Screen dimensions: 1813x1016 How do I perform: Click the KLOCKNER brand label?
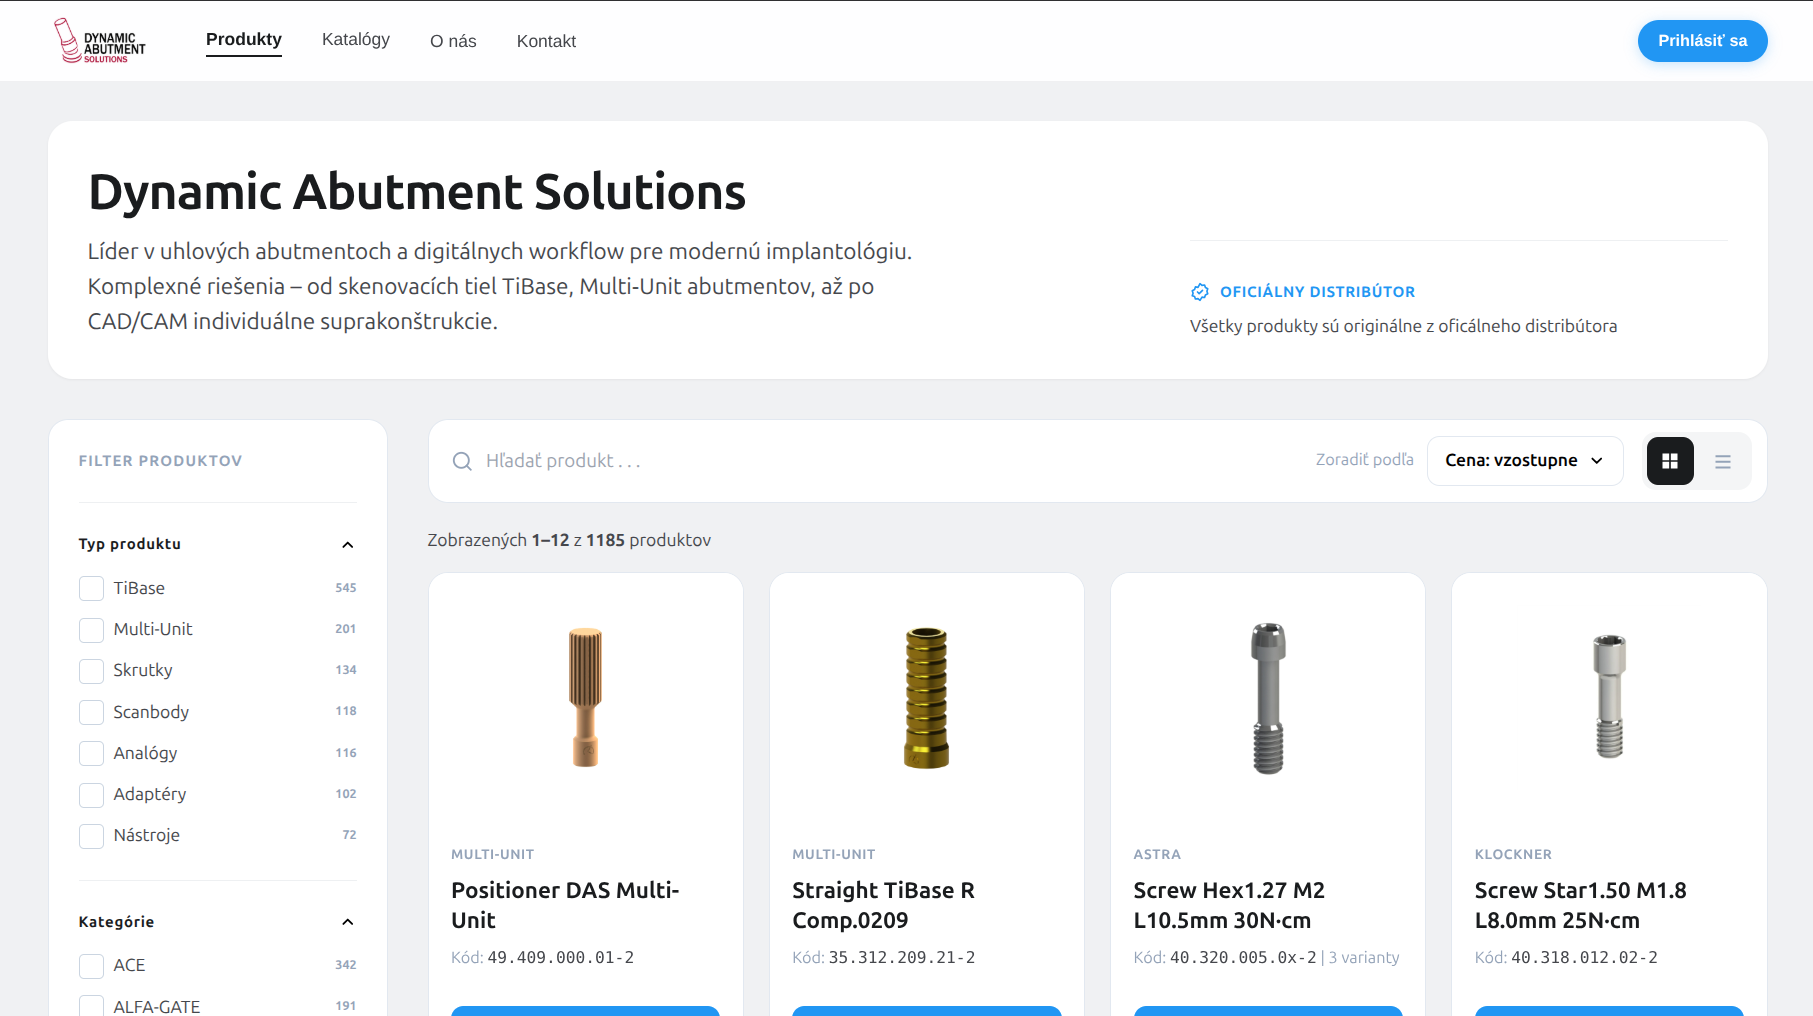[x=1513, y=855]
